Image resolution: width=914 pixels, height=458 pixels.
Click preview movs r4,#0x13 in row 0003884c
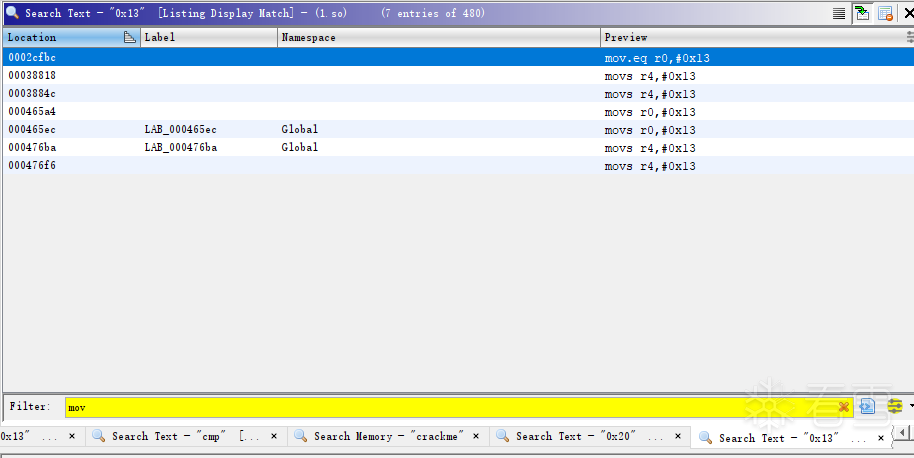point(650,94)
